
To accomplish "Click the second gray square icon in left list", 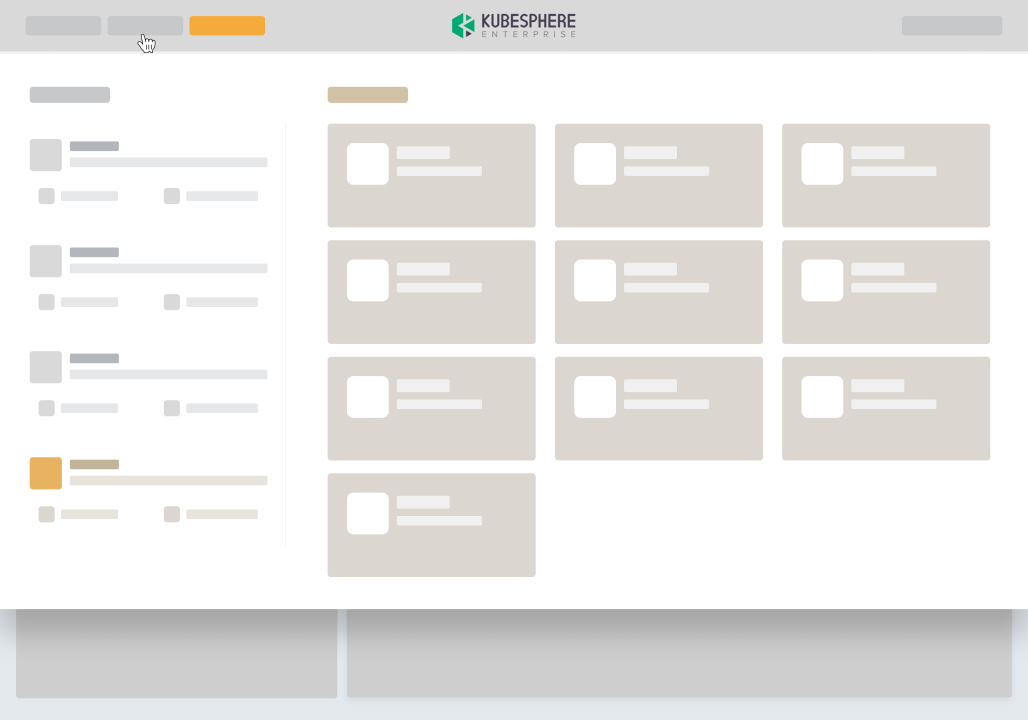I will (x=46, y=261).
